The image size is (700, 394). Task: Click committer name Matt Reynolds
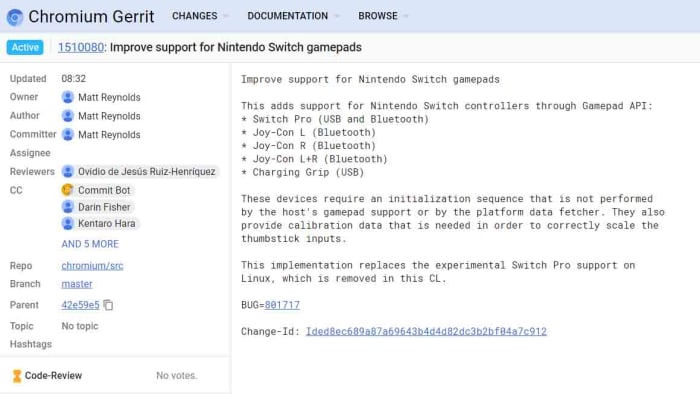click(x=109, y=135)
